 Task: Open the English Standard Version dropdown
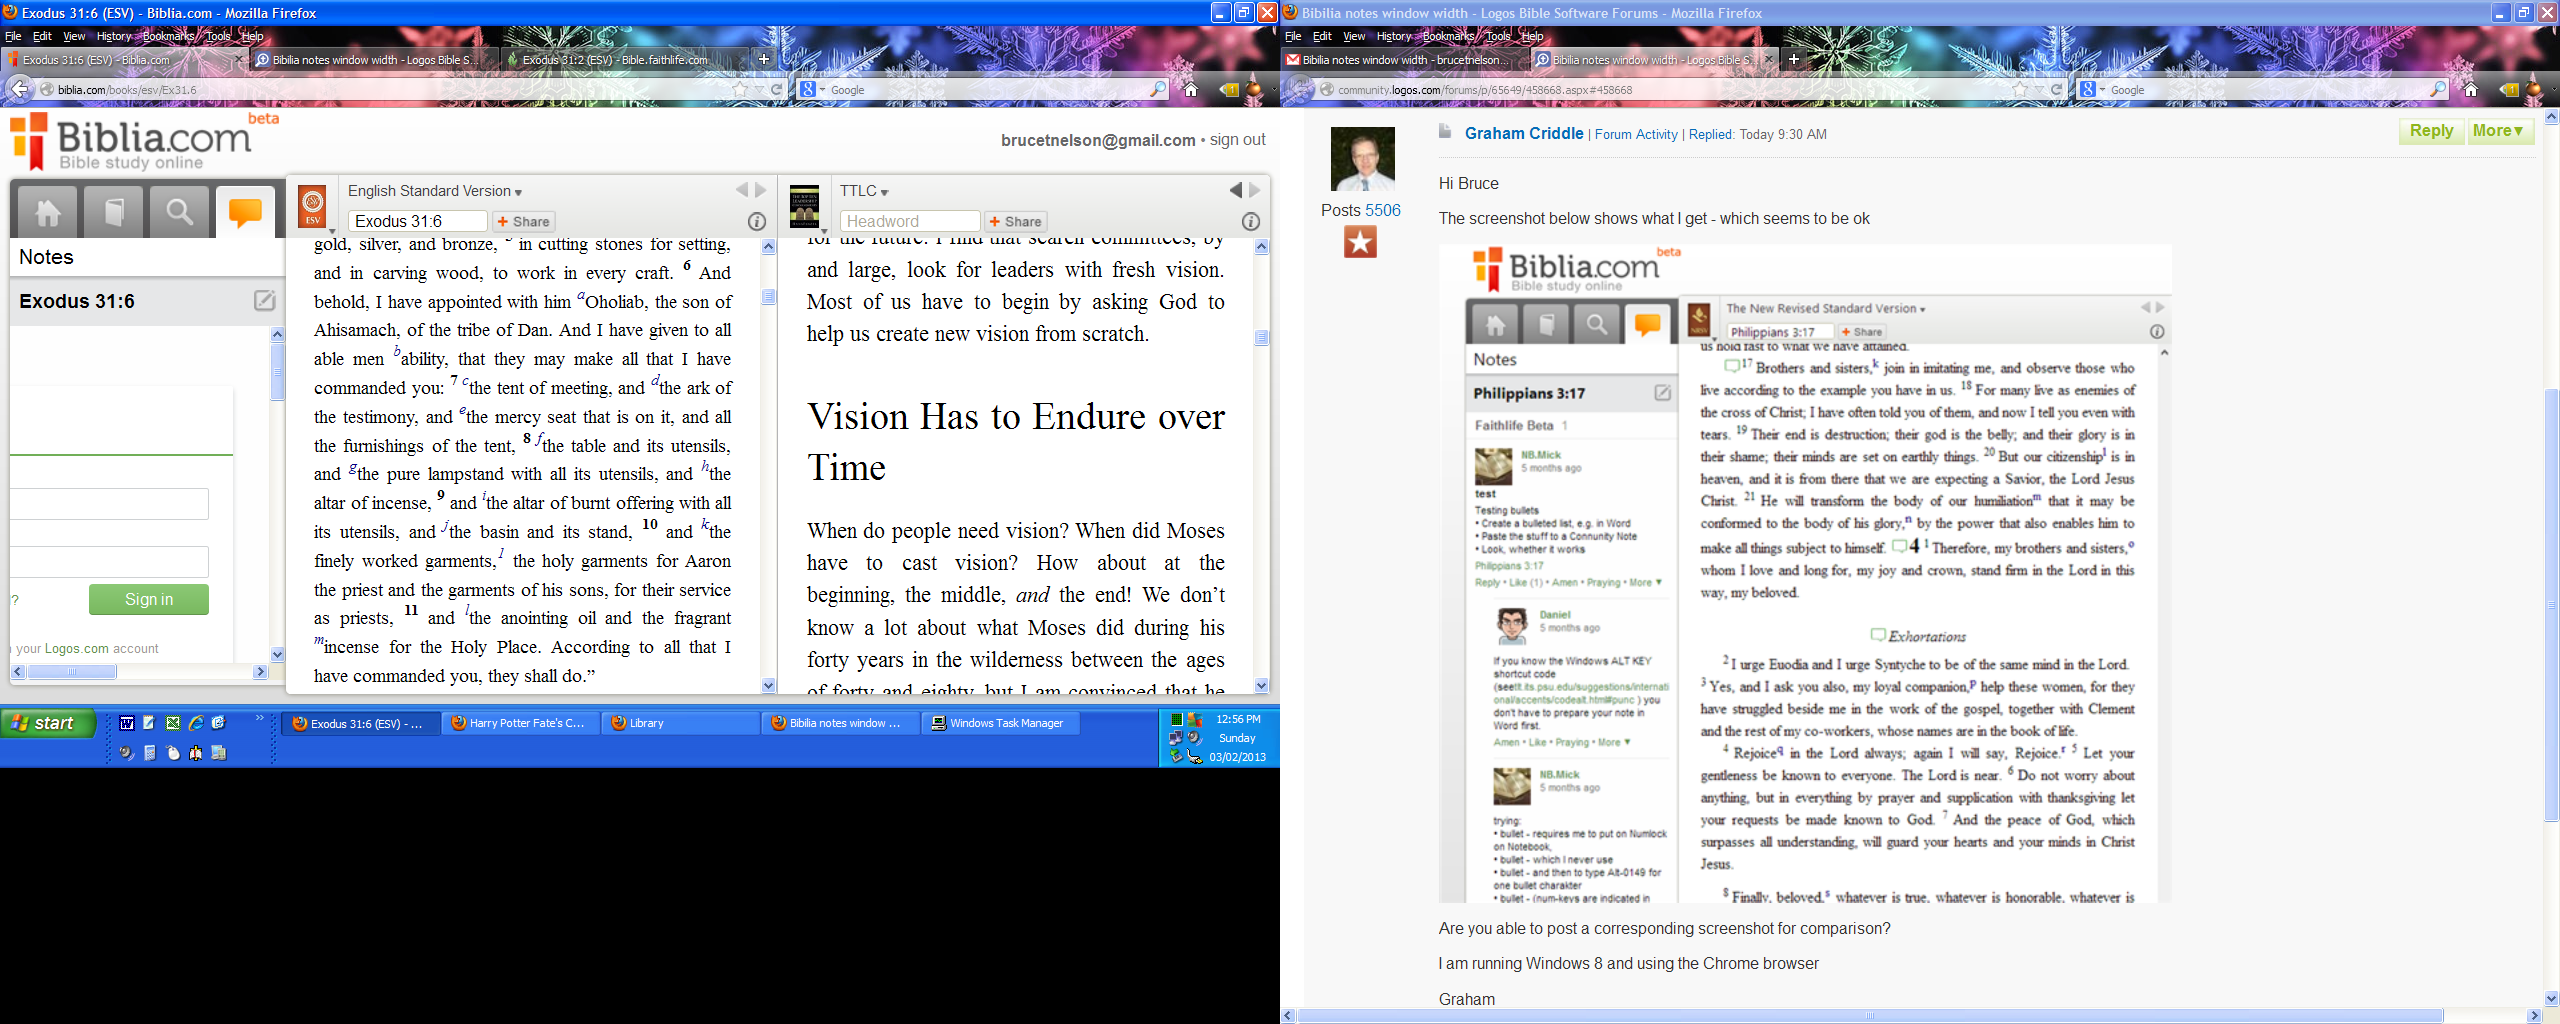[x=435, y=191]
